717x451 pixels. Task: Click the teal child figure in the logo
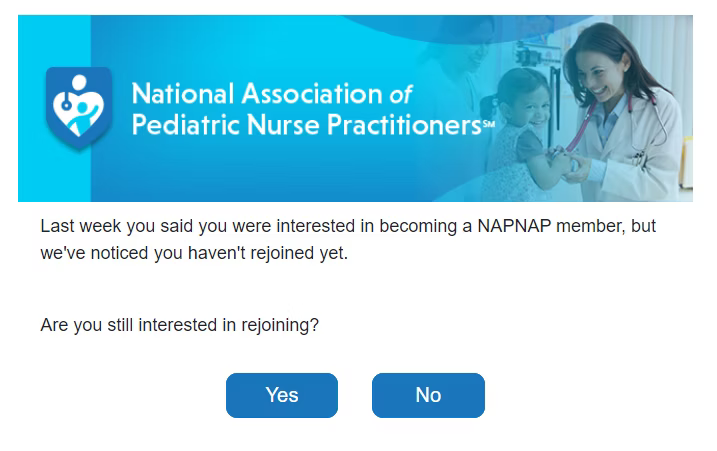point(83,118)
